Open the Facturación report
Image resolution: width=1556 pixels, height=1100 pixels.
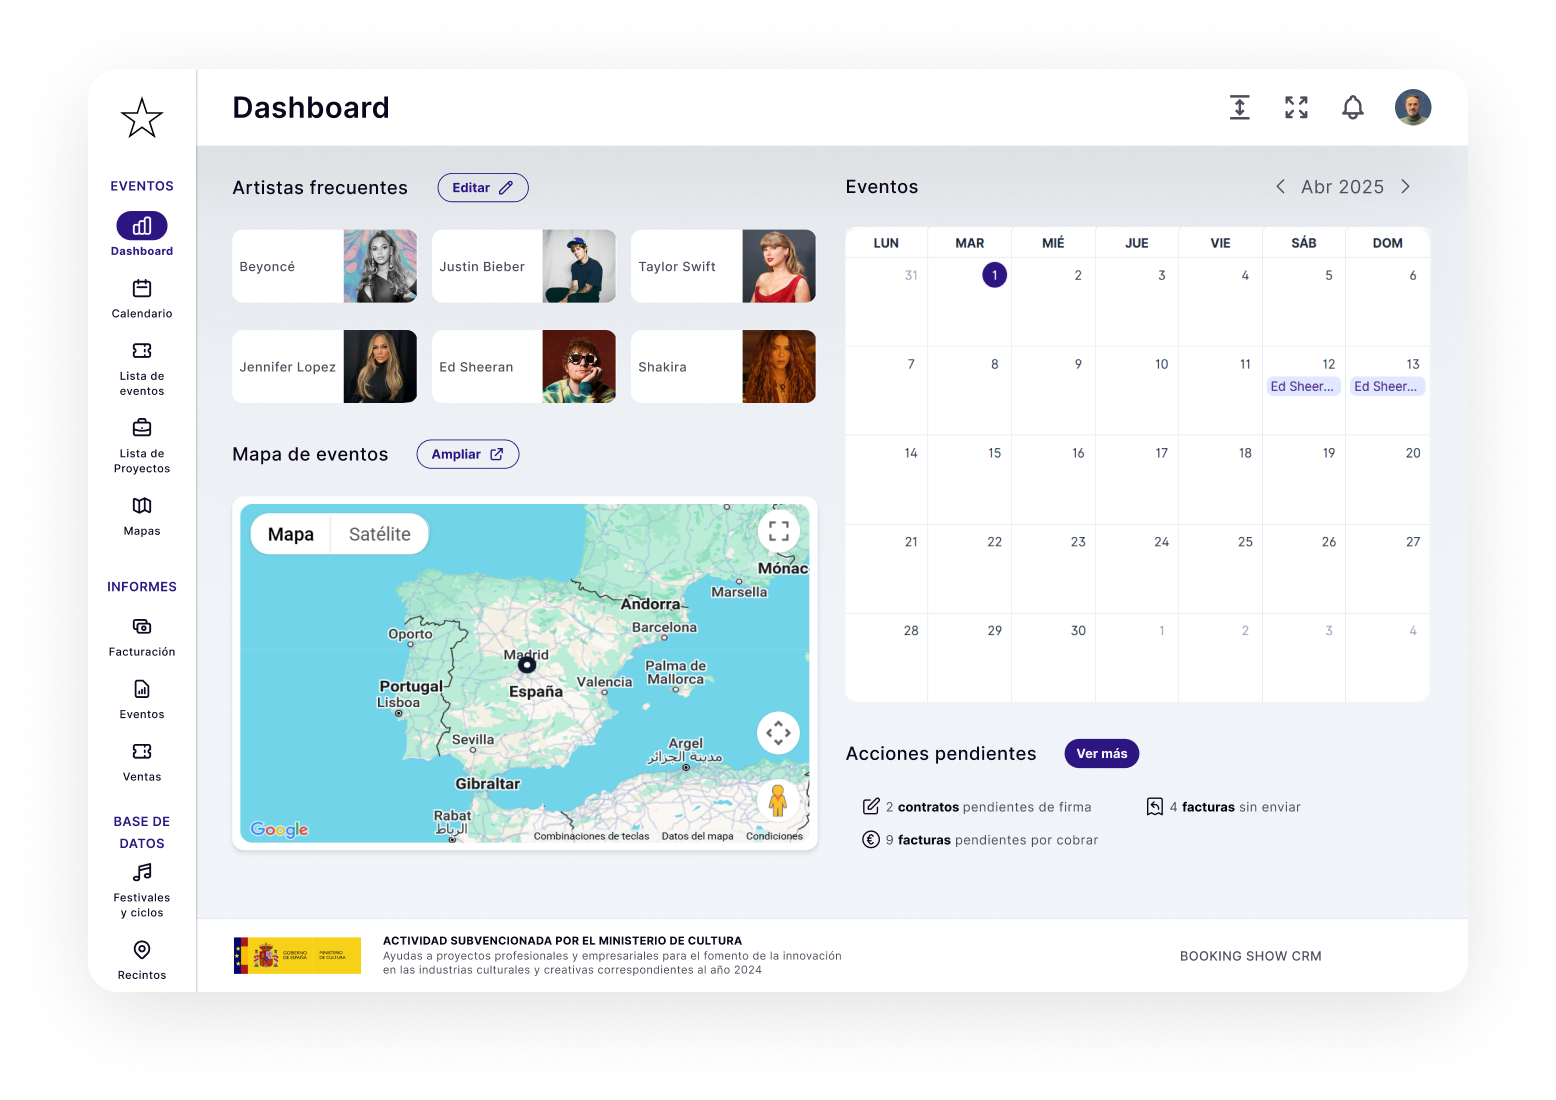point(142,637)
